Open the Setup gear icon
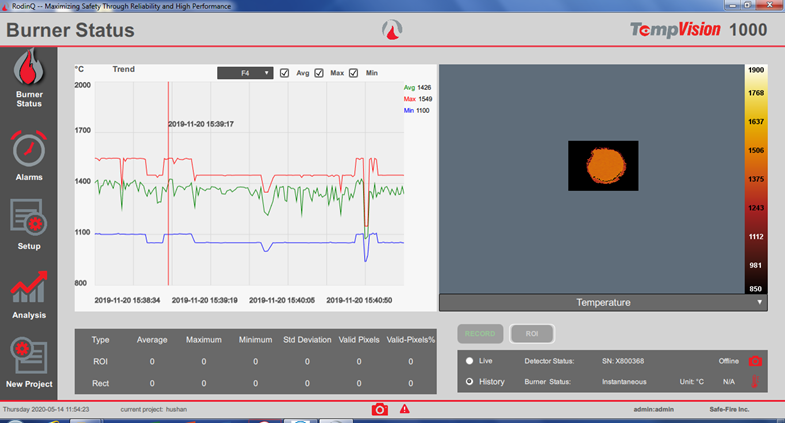This screenshot has height=423, width=785. [29, 217]
